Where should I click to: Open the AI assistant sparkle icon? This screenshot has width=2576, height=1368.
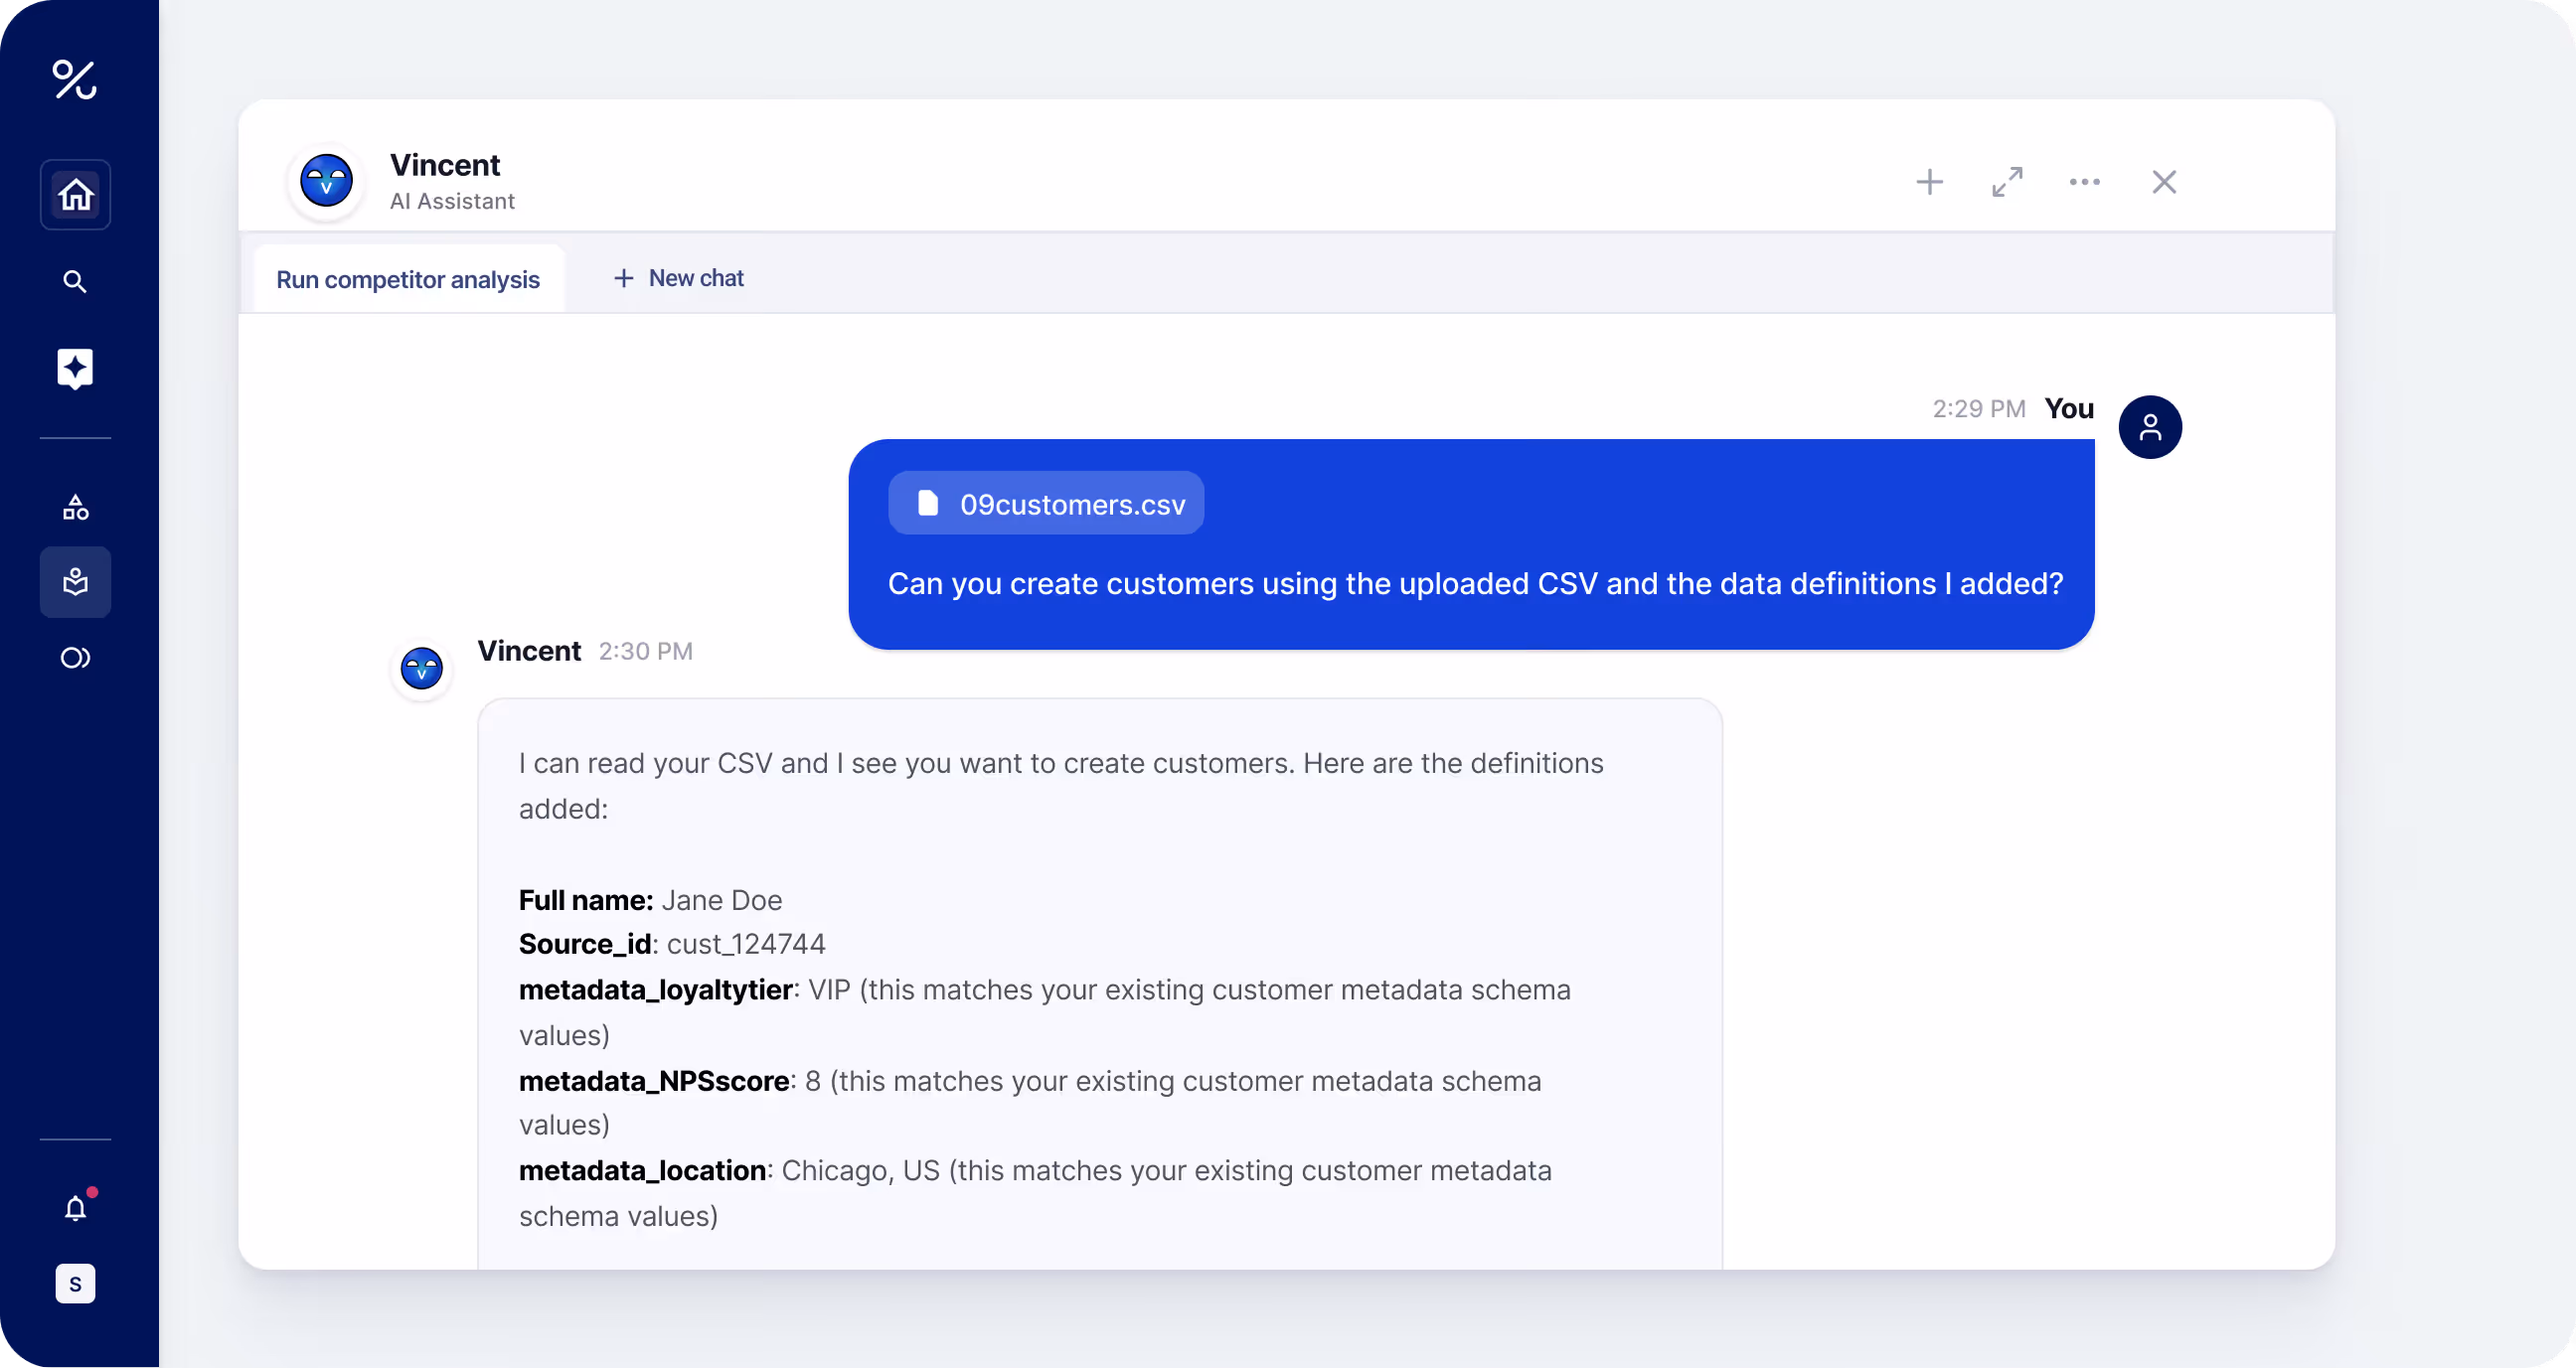coord(75,368)
